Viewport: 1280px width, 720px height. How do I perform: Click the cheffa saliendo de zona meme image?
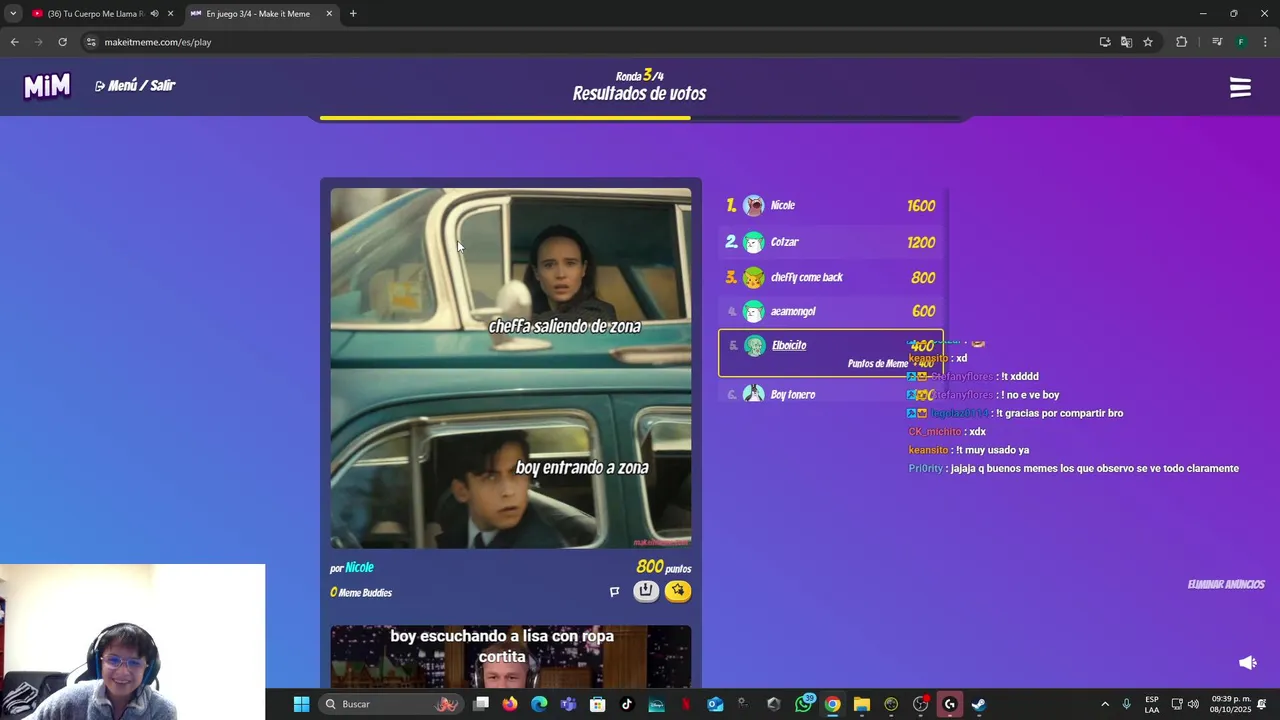511,368
